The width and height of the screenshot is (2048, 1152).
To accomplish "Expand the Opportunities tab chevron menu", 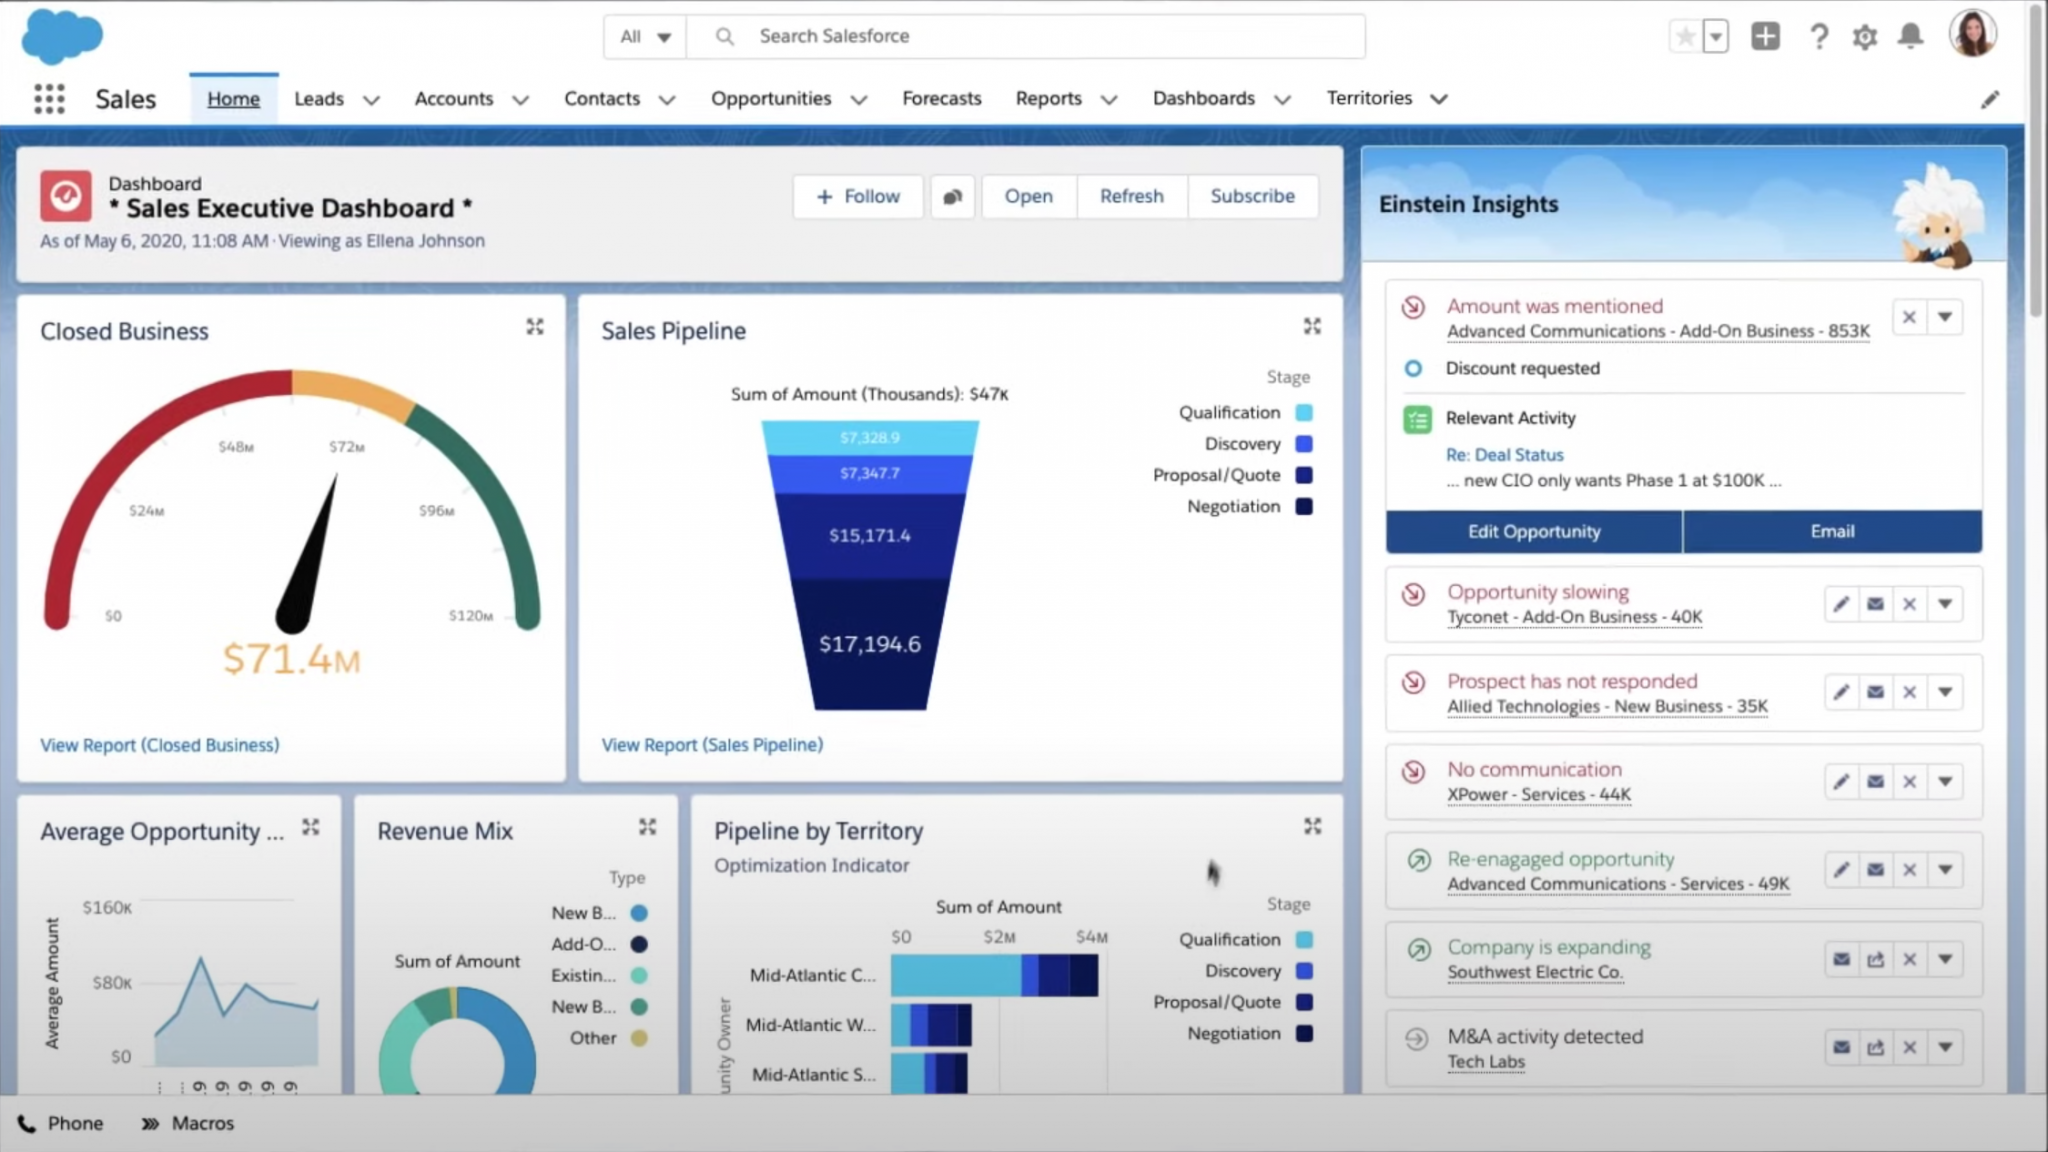I will [x=858, y=99].
